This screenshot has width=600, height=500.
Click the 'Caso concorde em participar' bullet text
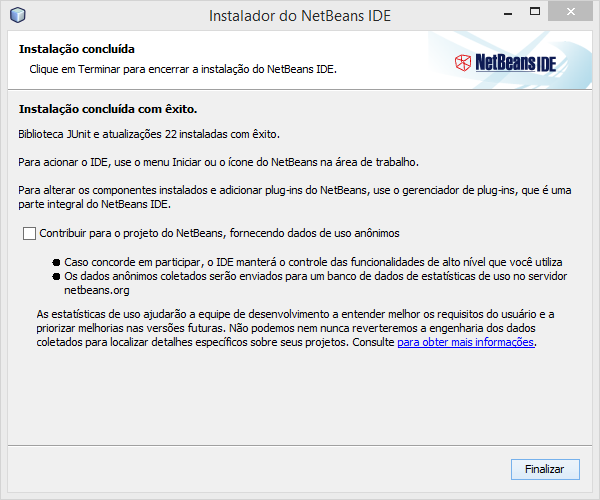(313, 262)
